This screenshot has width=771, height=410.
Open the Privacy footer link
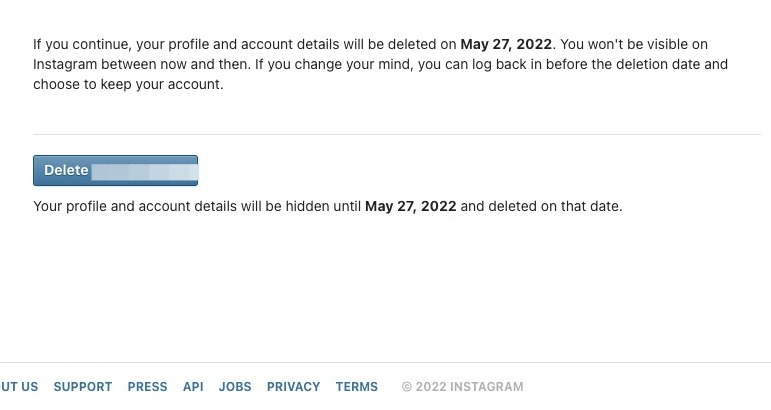(293, 387)
